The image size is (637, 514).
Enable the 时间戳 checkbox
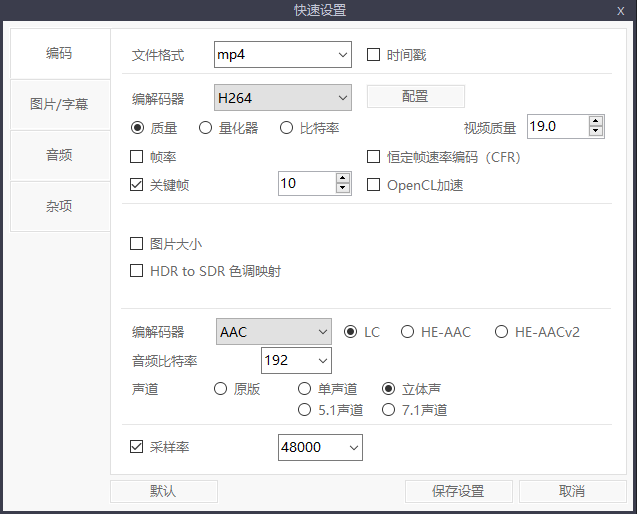point(374,55)
